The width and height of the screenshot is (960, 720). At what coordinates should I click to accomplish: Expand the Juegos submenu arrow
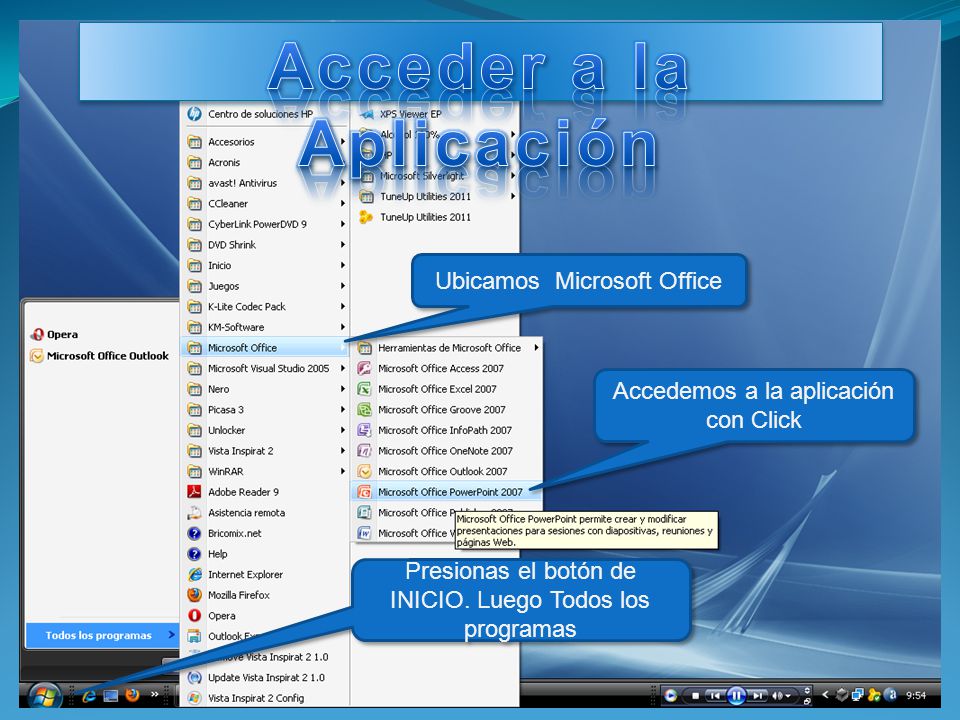click(343, 286)
